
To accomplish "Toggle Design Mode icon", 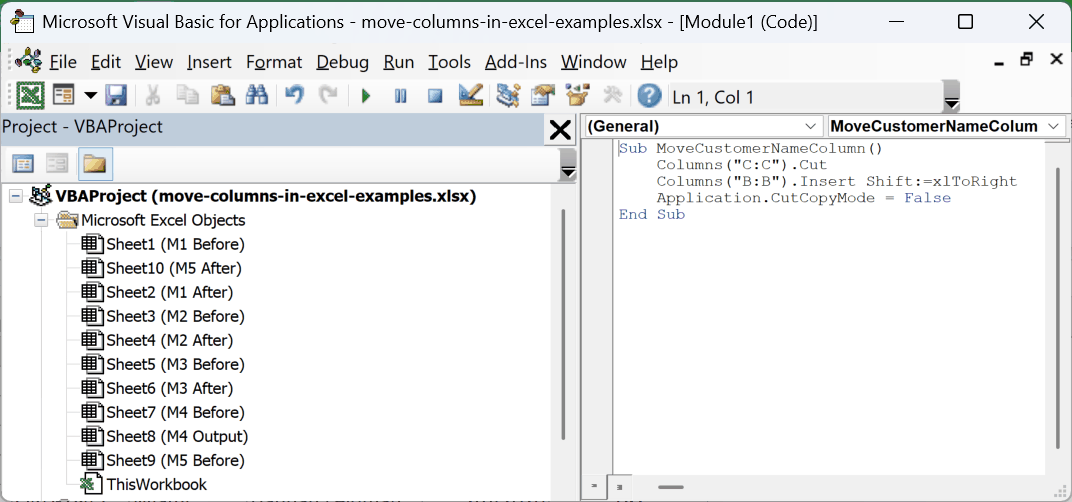I will pyautogui.click(x=470, y=95).
